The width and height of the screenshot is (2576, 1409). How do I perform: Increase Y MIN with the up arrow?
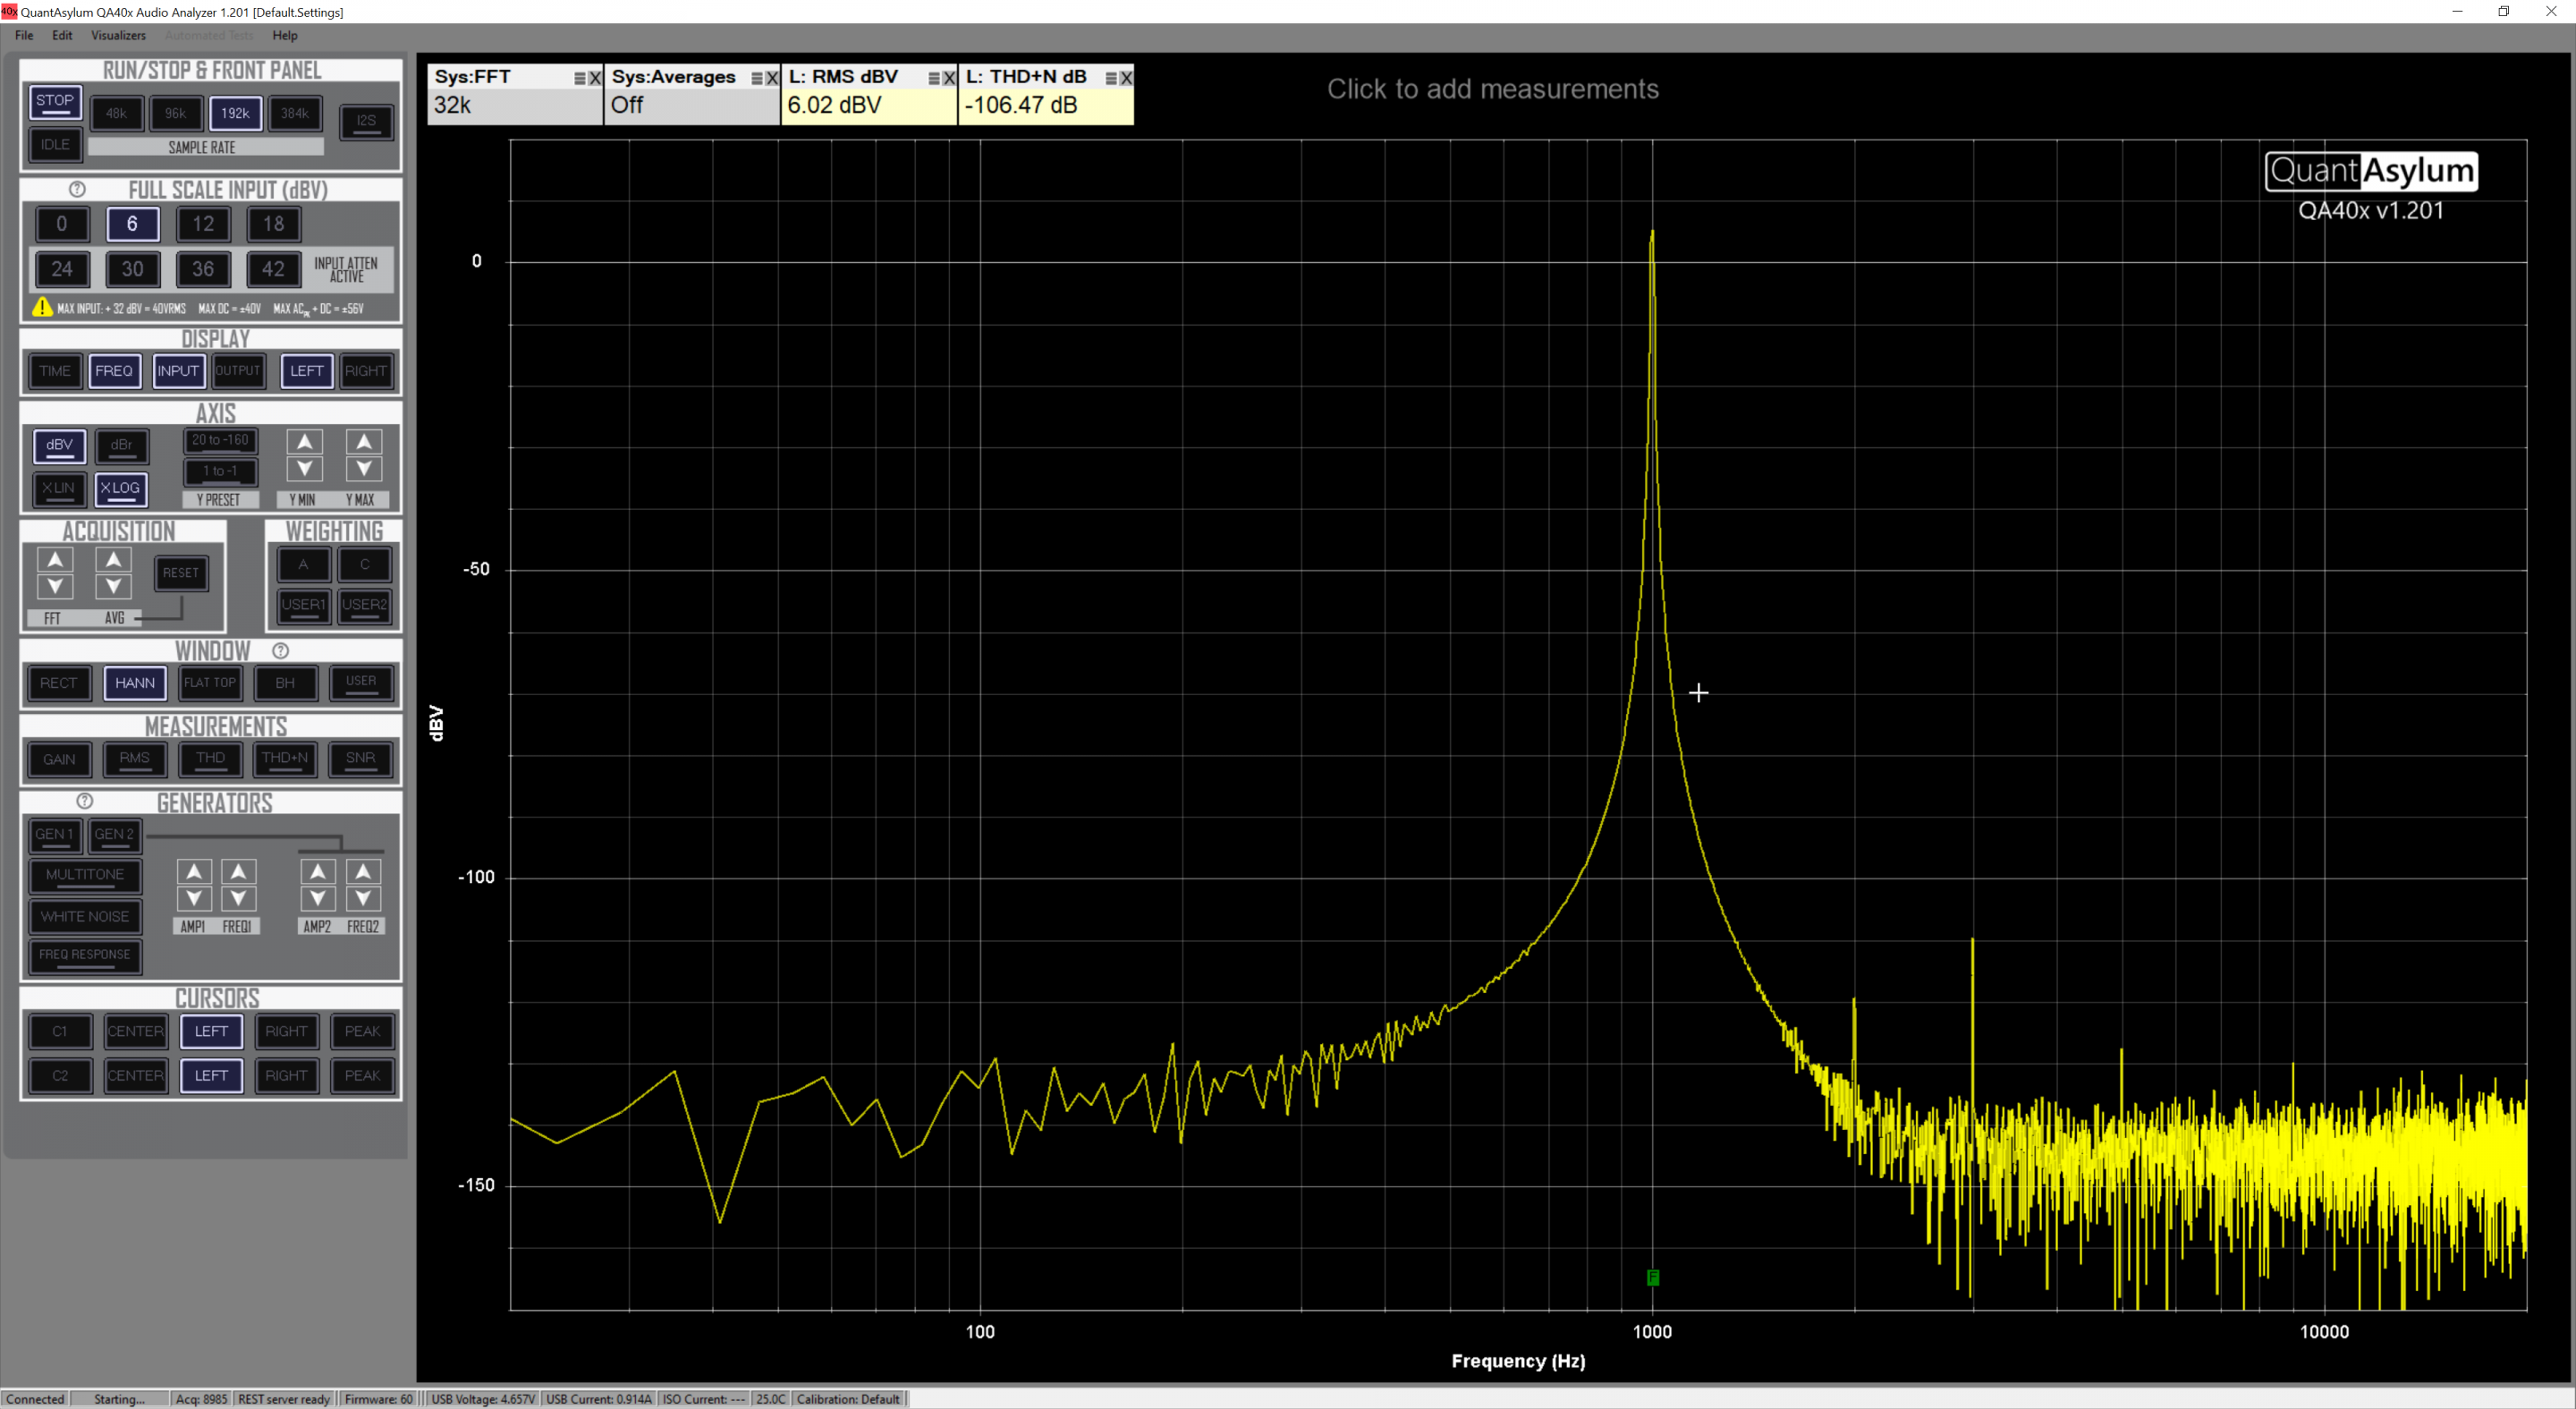click(x=305, y=441)
